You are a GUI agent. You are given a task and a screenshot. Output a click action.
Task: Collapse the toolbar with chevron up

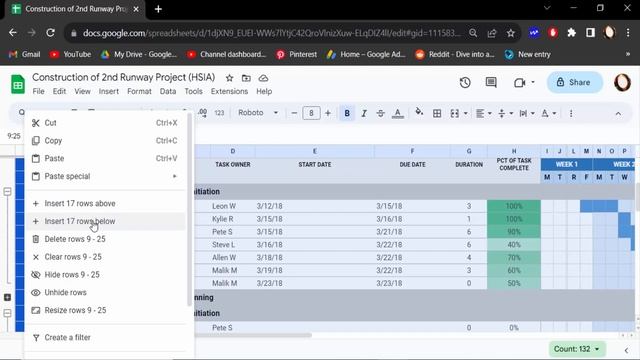618,113
